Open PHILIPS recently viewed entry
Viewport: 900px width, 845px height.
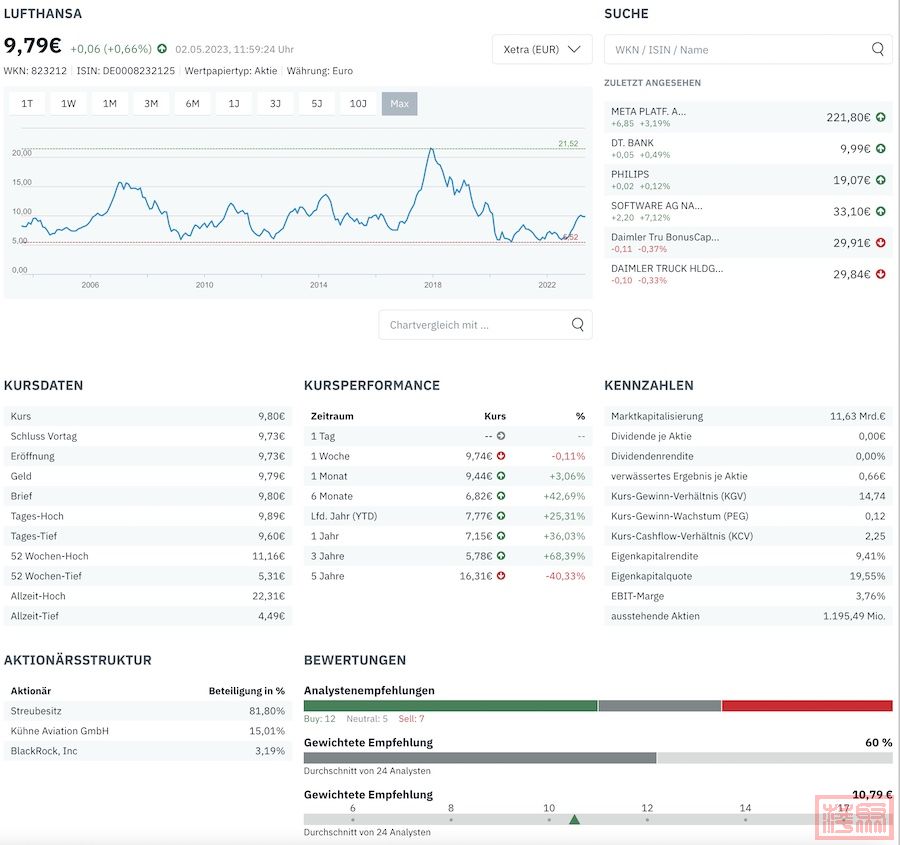point(748,180)
